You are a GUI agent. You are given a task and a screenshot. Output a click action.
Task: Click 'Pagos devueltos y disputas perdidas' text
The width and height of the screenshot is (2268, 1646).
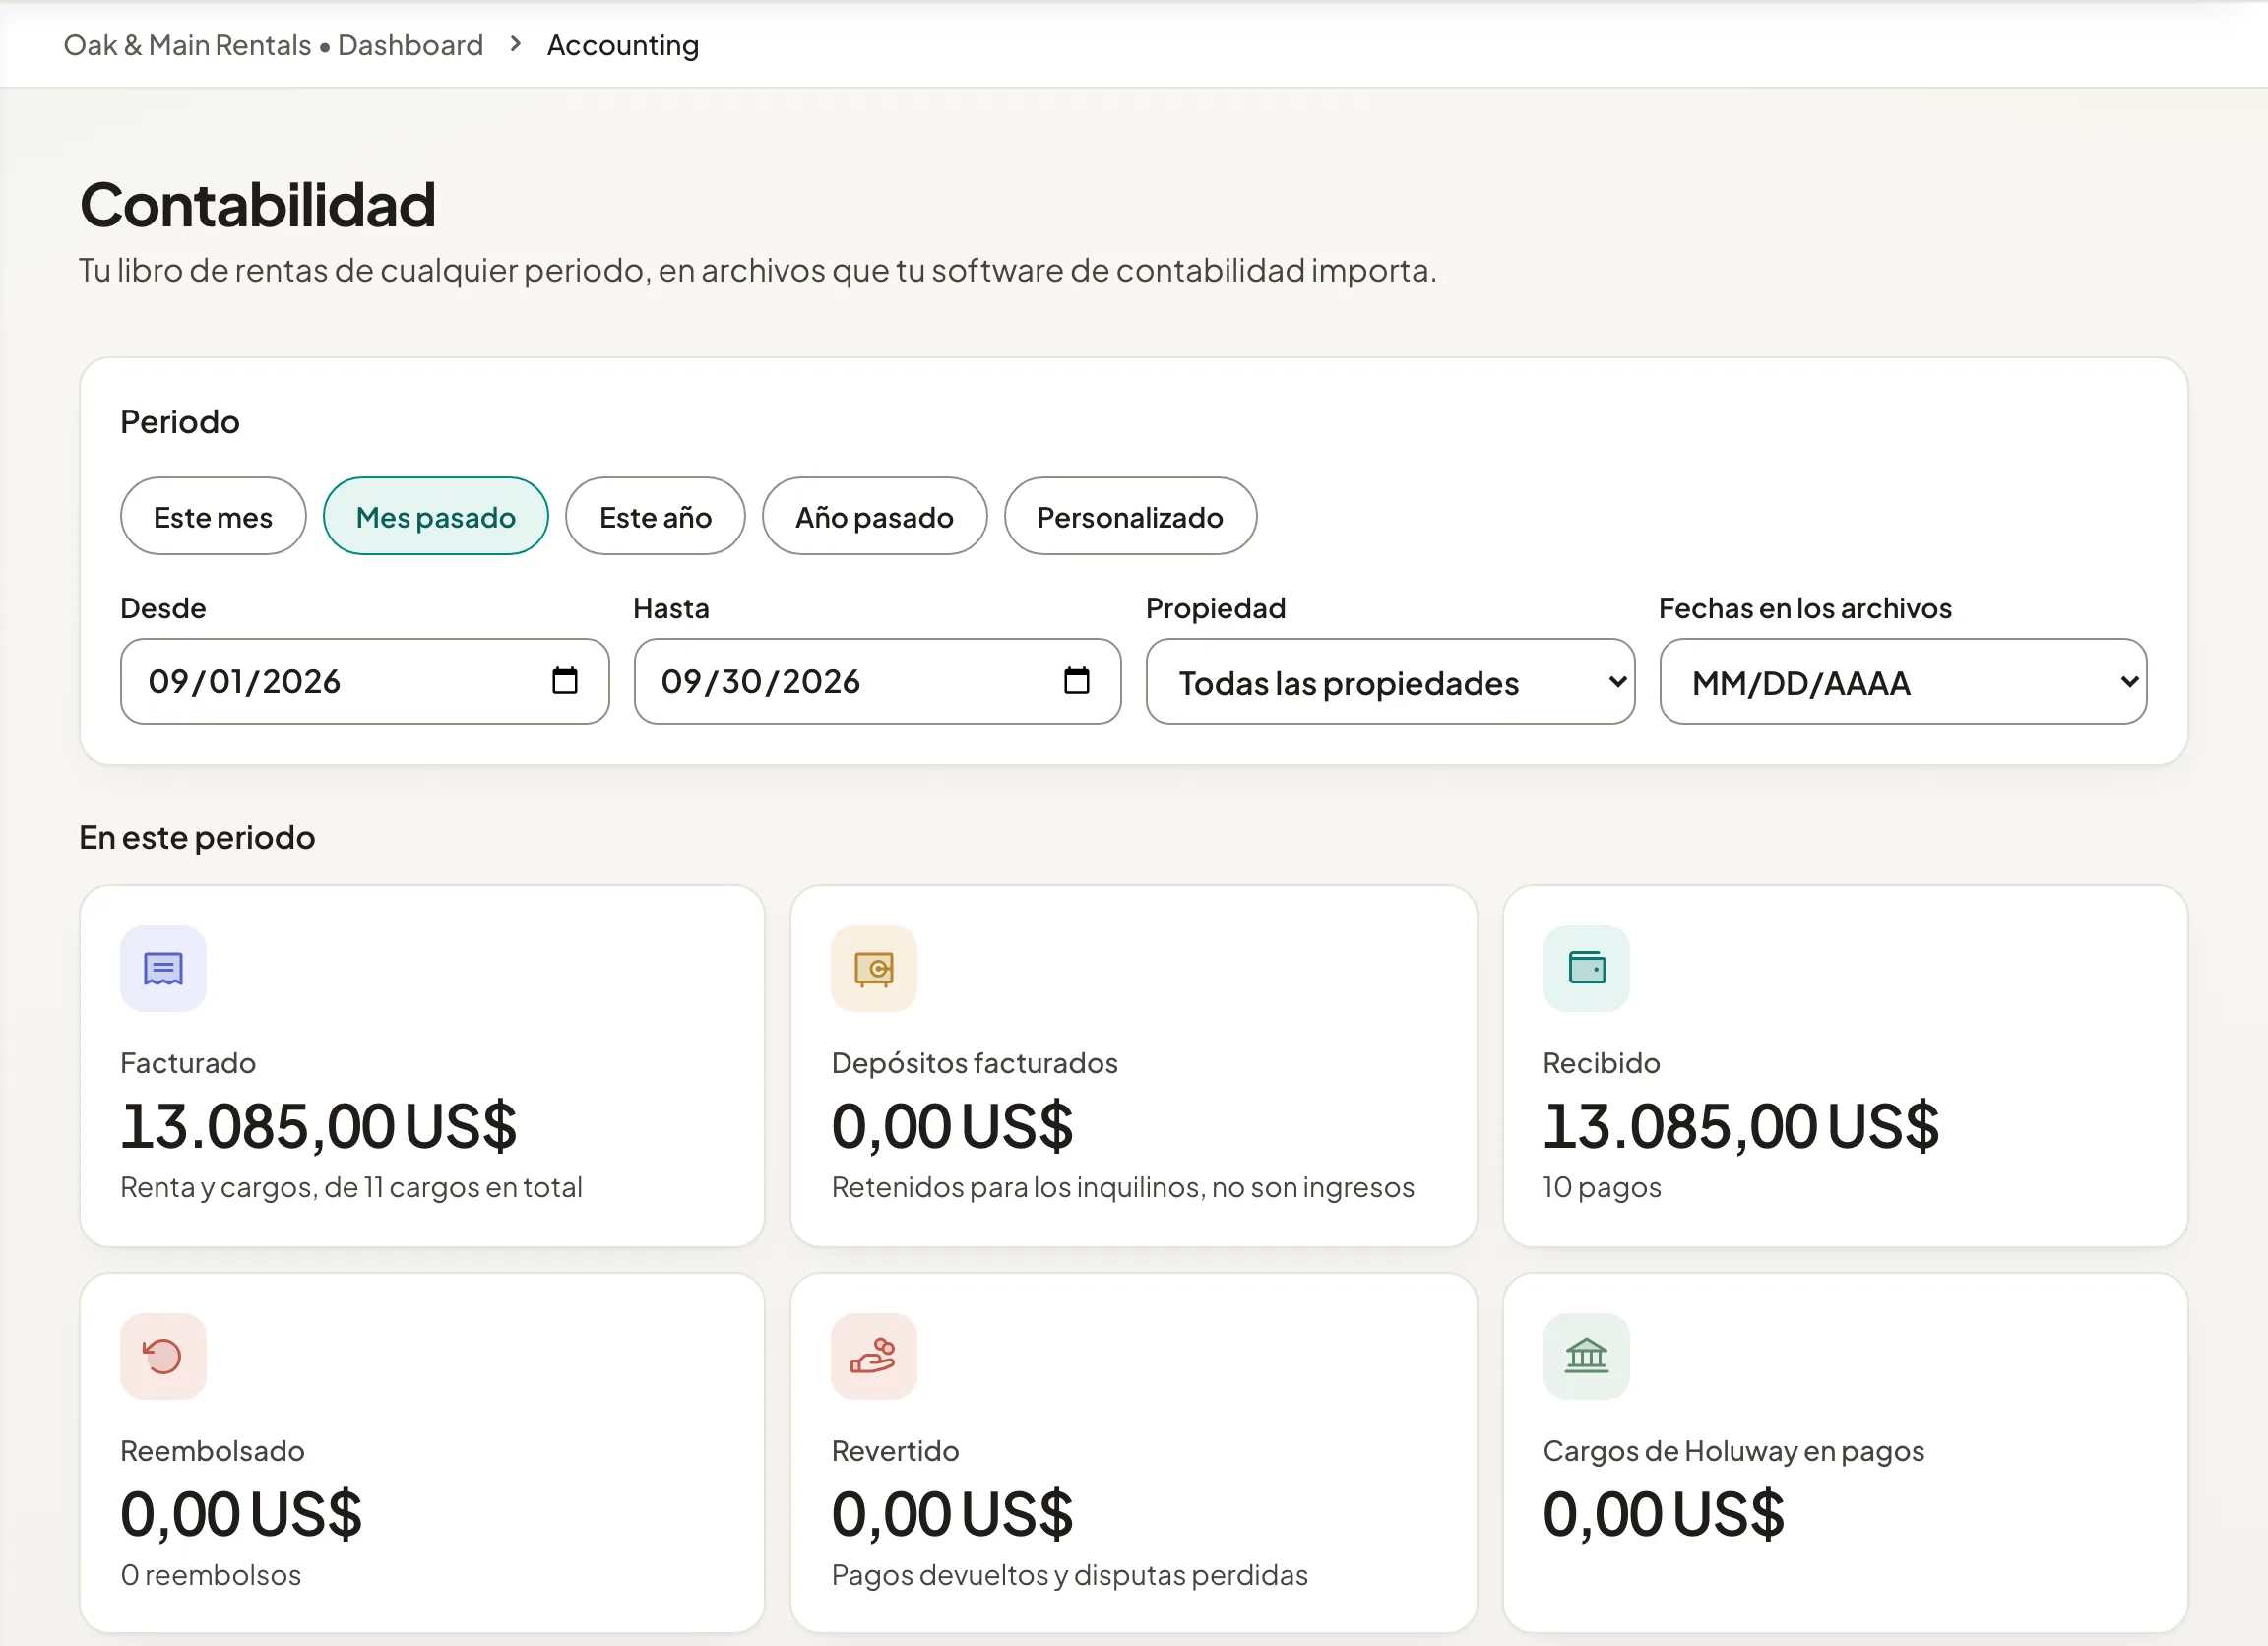(x=1070, y=1575)
